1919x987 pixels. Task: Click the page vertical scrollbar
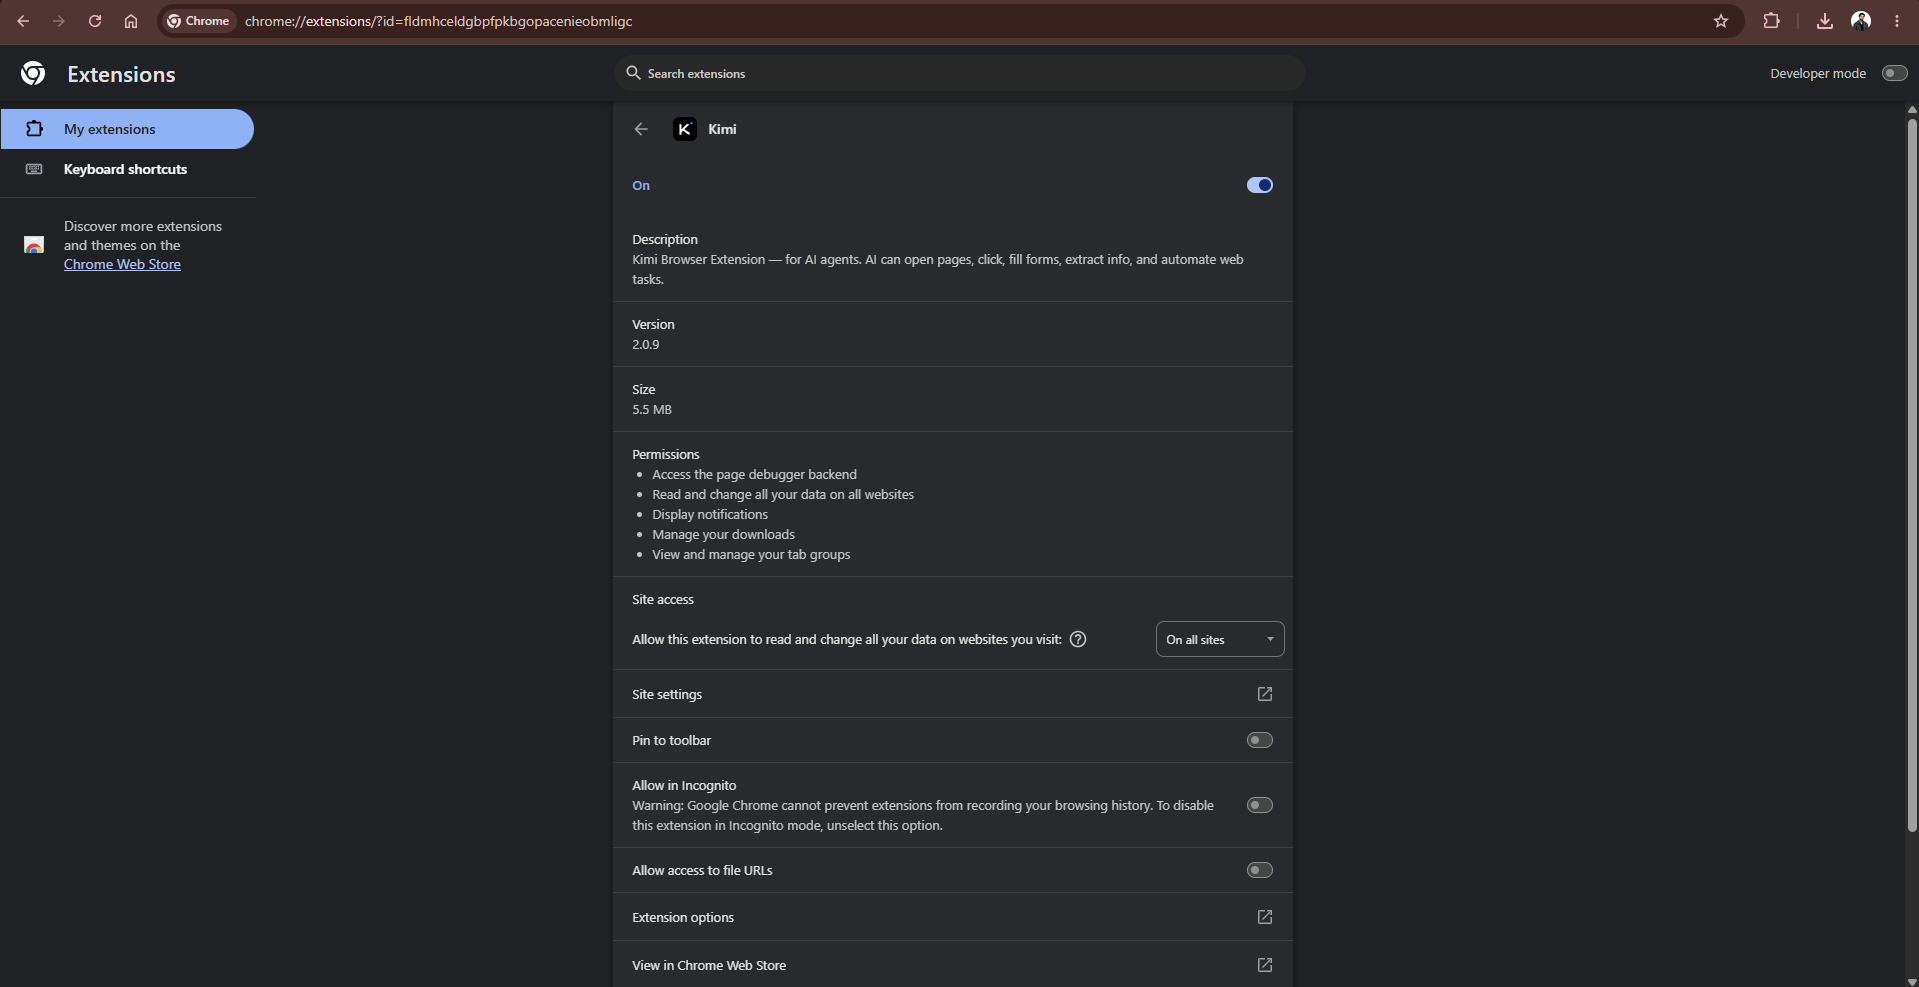(x=1912, y=475)
